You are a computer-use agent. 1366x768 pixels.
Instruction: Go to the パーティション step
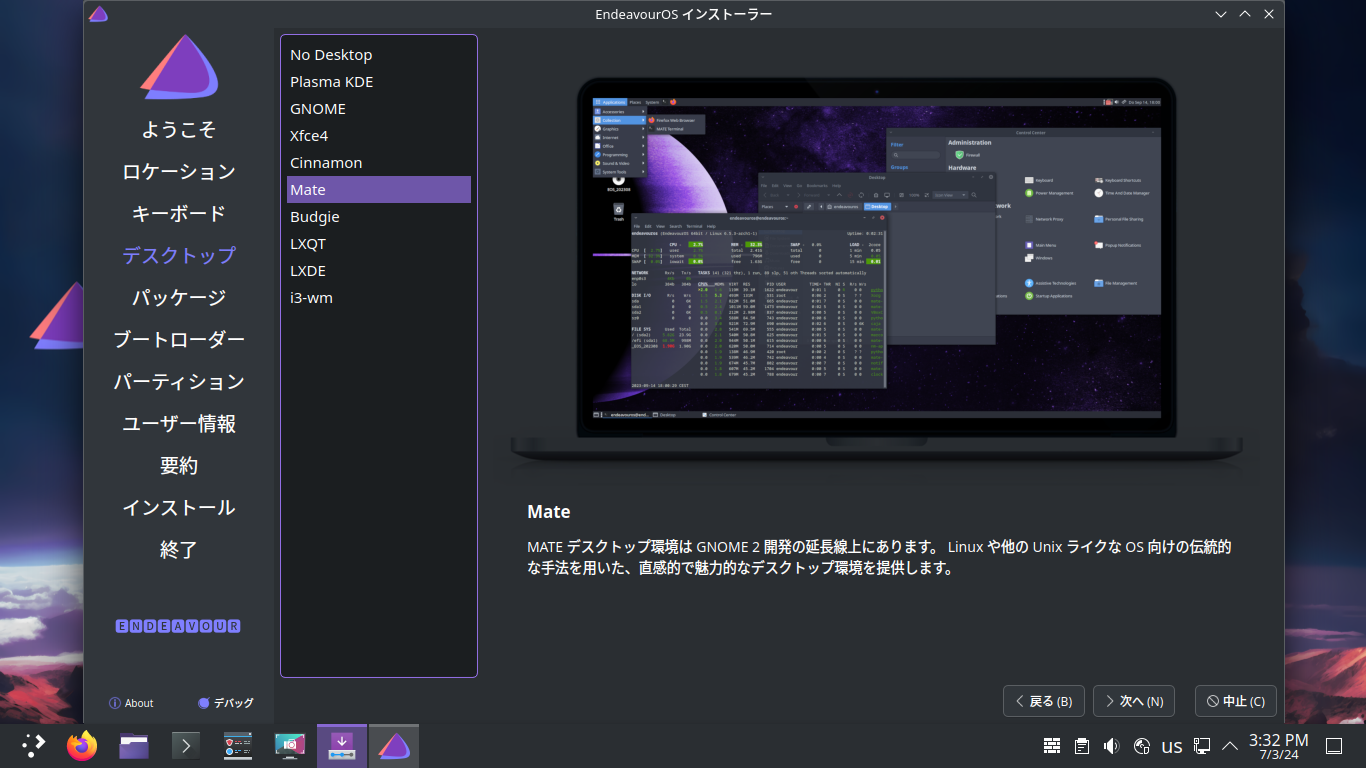(179, 382)
